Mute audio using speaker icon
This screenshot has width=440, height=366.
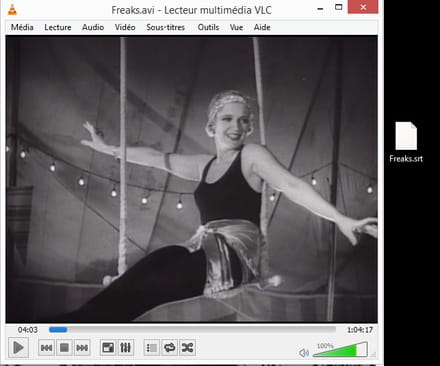tap(304, 352)
